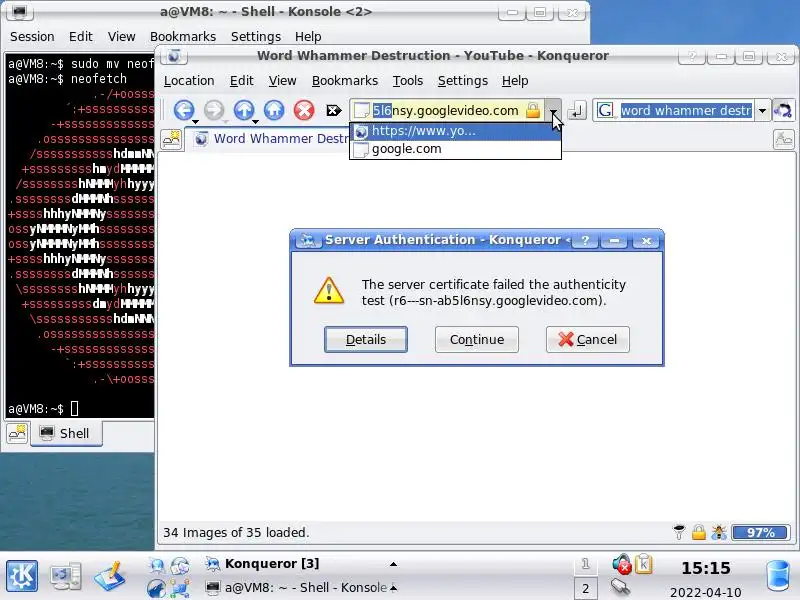Click the Trash bin icon in the panel

point(778,576)
